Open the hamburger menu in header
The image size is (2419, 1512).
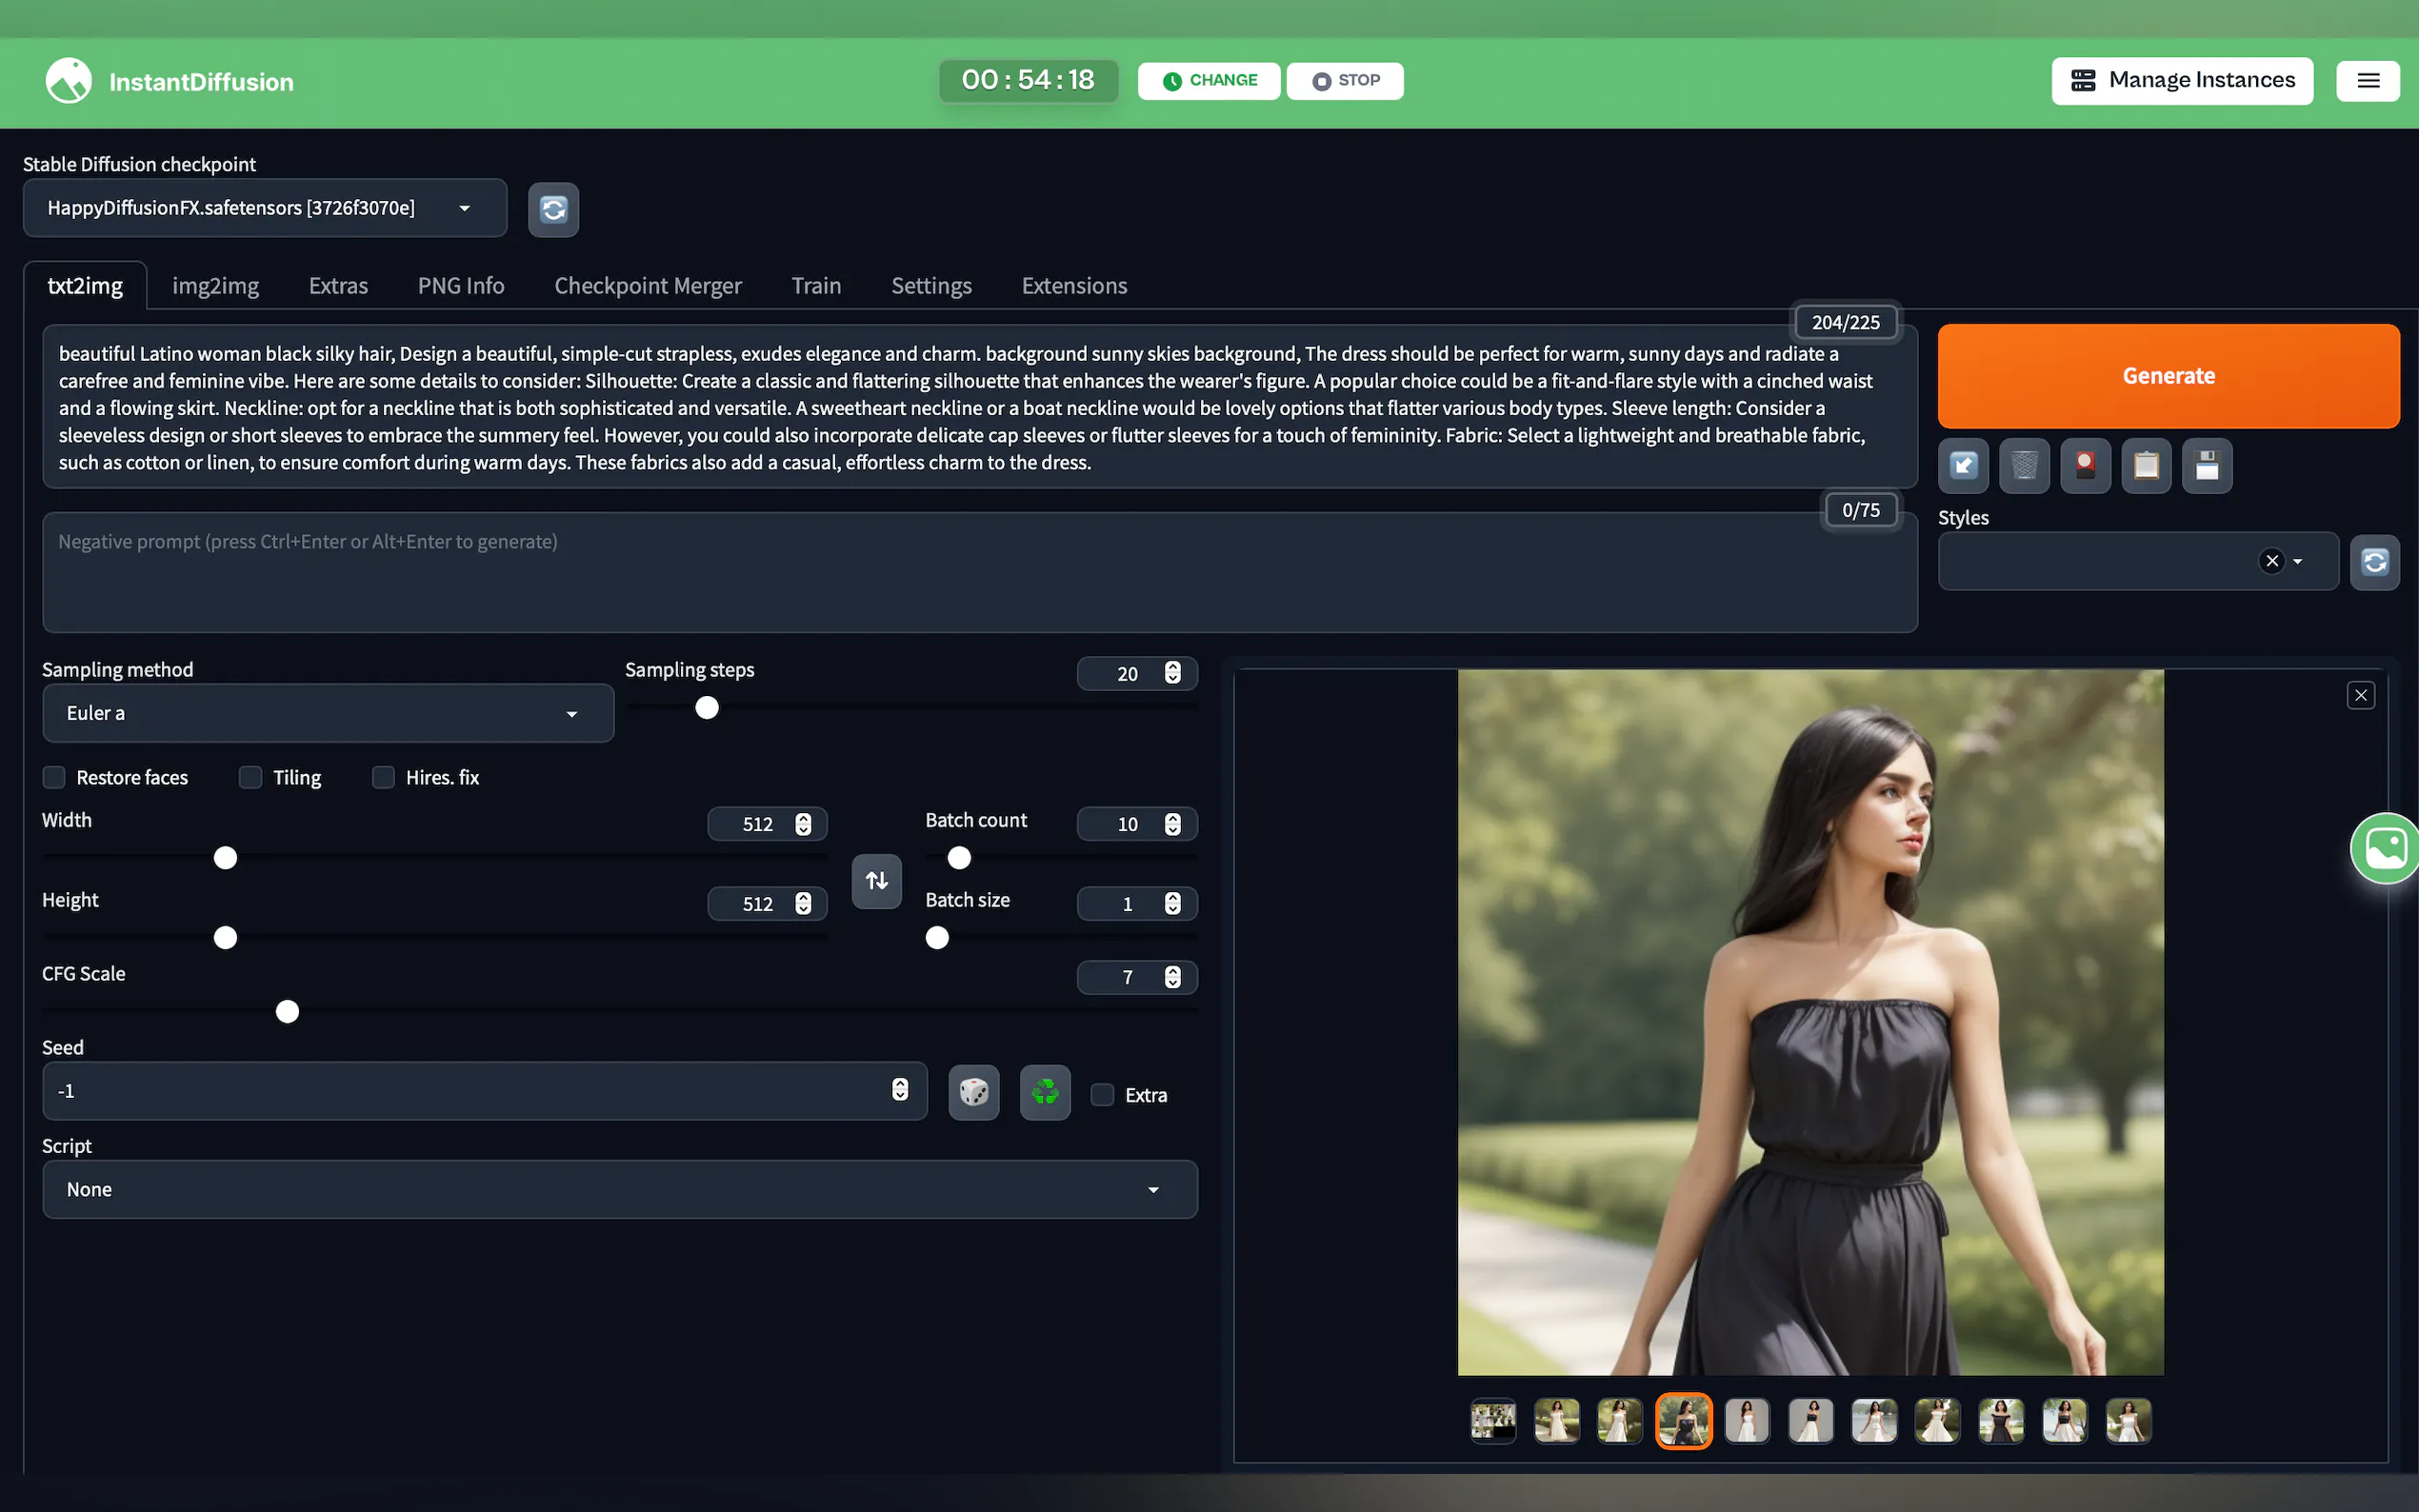pos(2367,81)
